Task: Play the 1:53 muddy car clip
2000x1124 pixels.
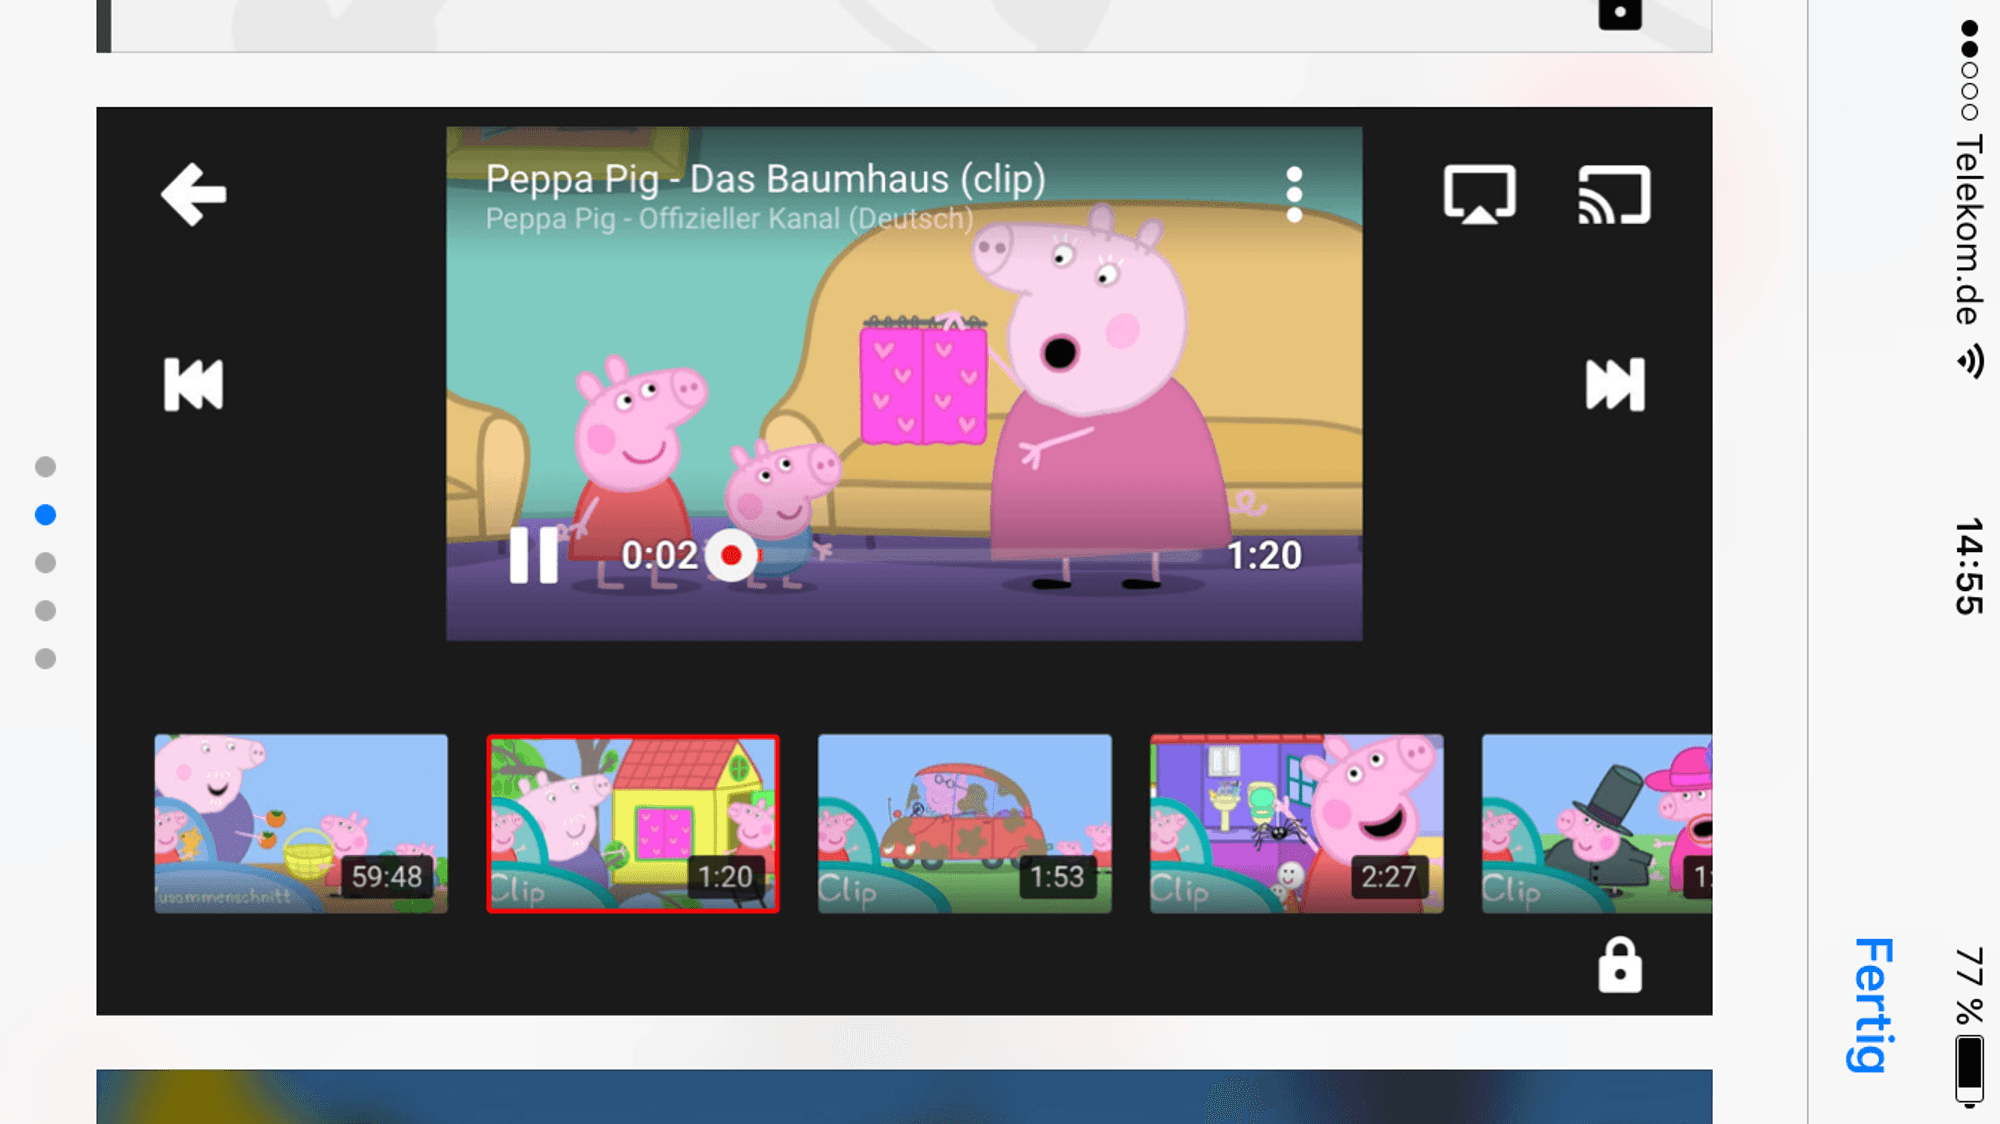Action: coord(965,824)
